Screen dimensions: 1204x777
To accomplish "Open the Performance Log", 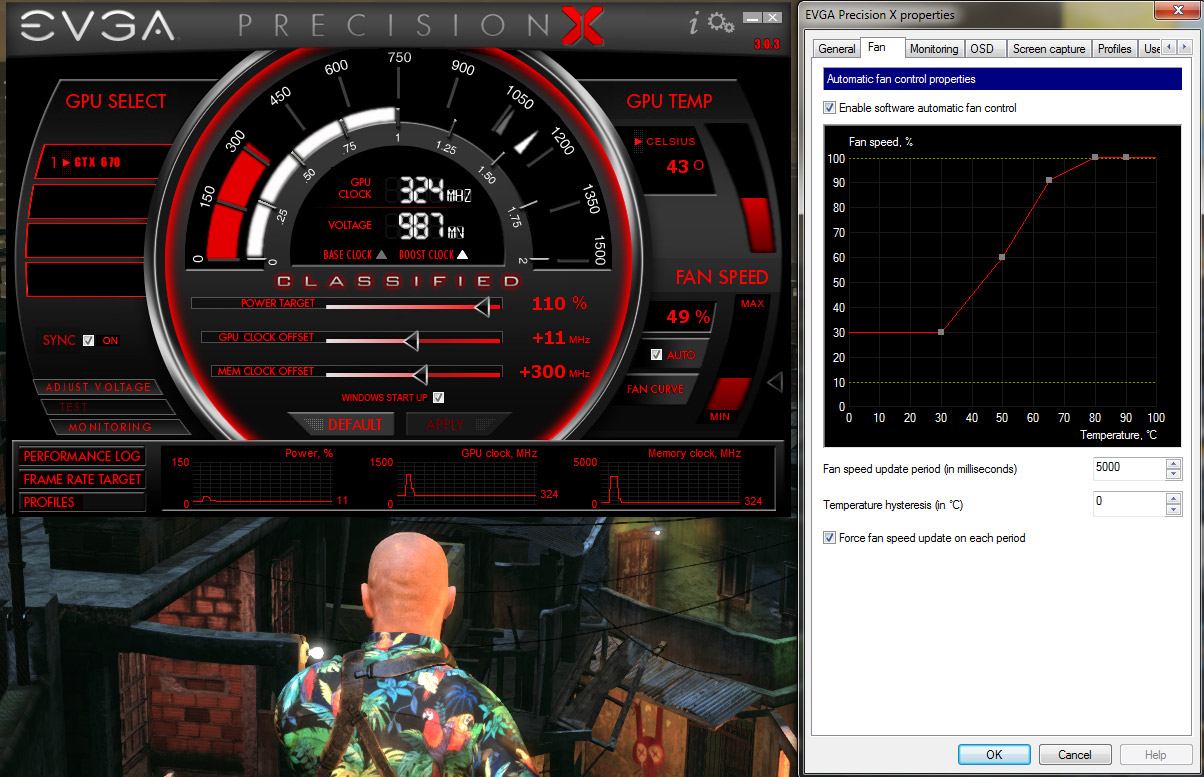I will tap(82, 456).
